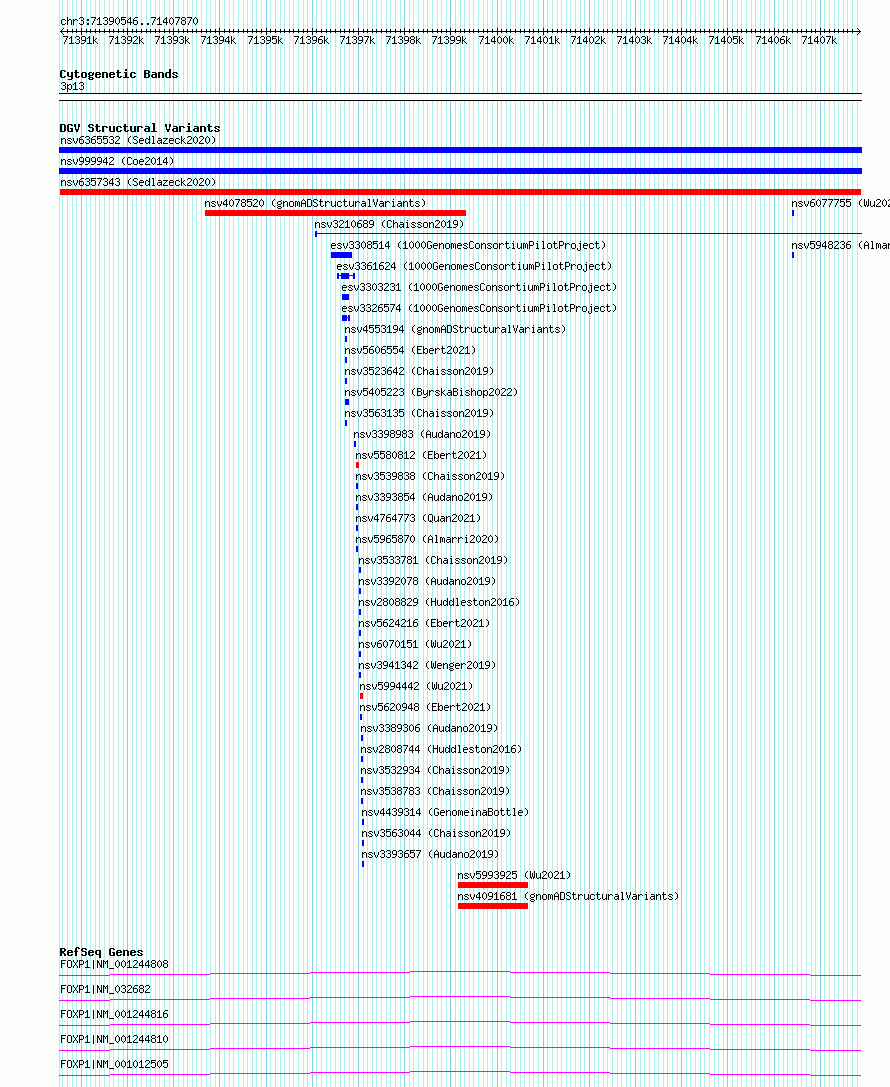Screen dimensions: 890x1087
Task: Open nsv4553194 (gnomADStructuralVariants) label
Action: coord(455,329)
